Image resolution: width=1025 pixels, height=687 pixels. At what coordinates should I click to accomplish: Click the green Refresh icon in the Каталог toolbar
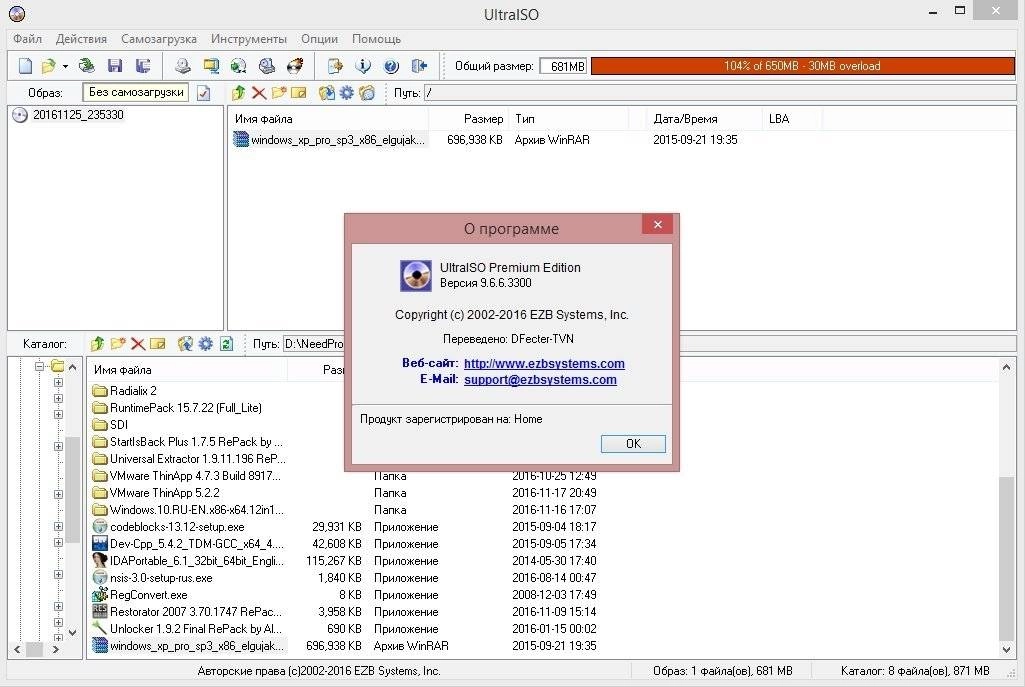pyautogui.click(x=226, y=343)
